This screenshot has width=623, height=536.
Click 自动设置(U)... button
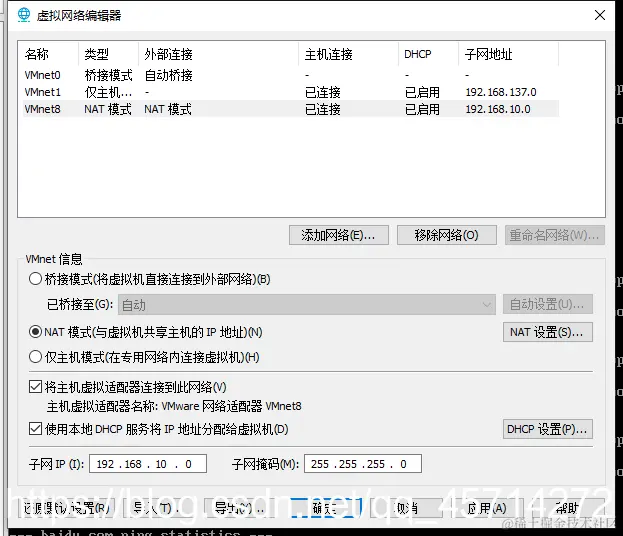tap(548, 304)
